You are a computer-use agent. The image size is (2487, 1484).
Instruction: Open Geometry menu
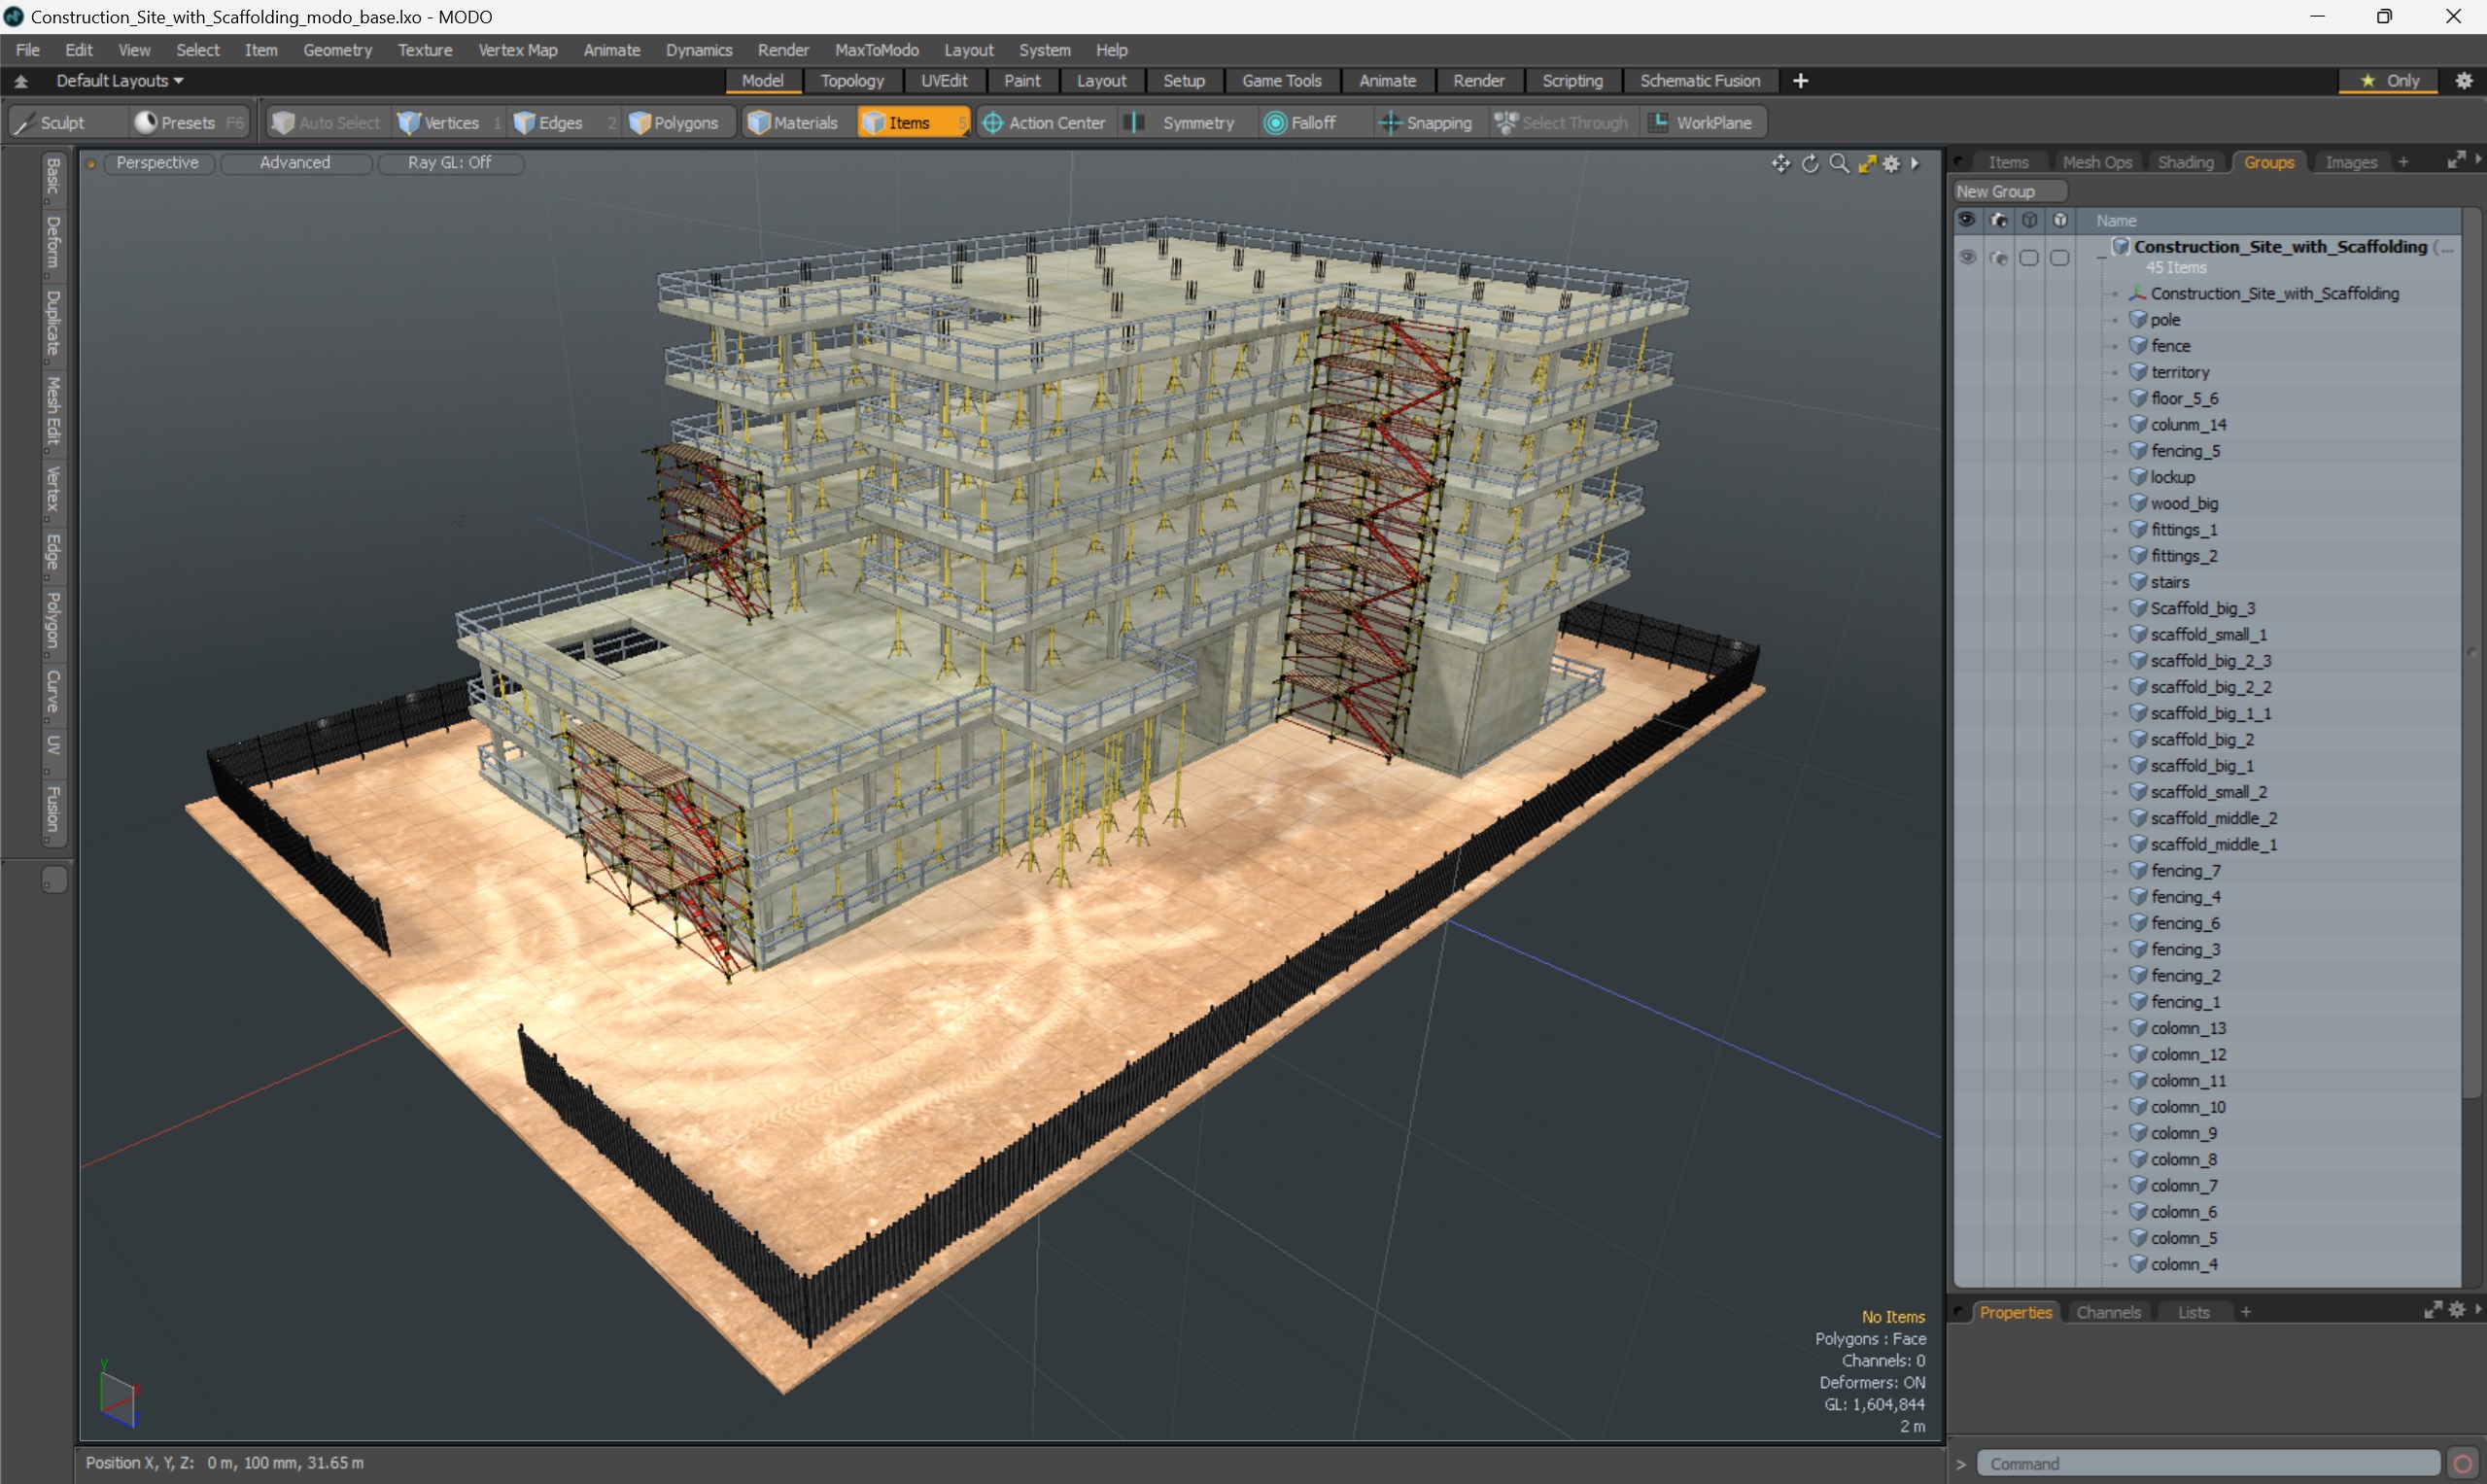coord(337,49)
